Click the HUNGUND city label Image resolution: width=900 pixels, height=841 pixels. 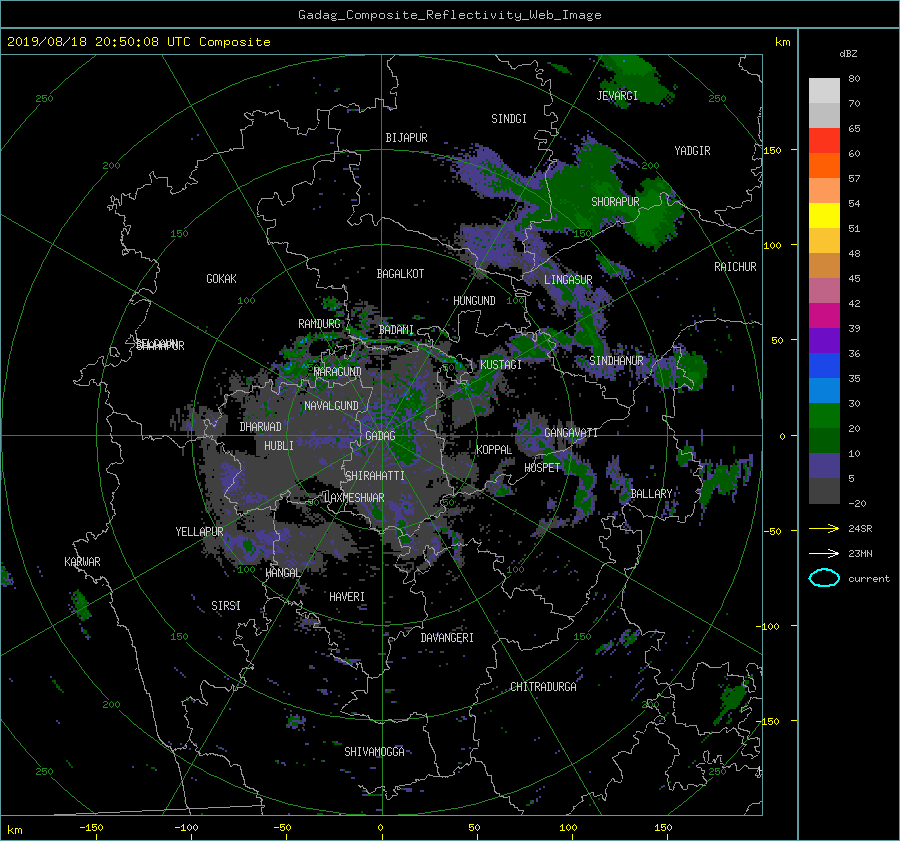click(x=474, y=300)
